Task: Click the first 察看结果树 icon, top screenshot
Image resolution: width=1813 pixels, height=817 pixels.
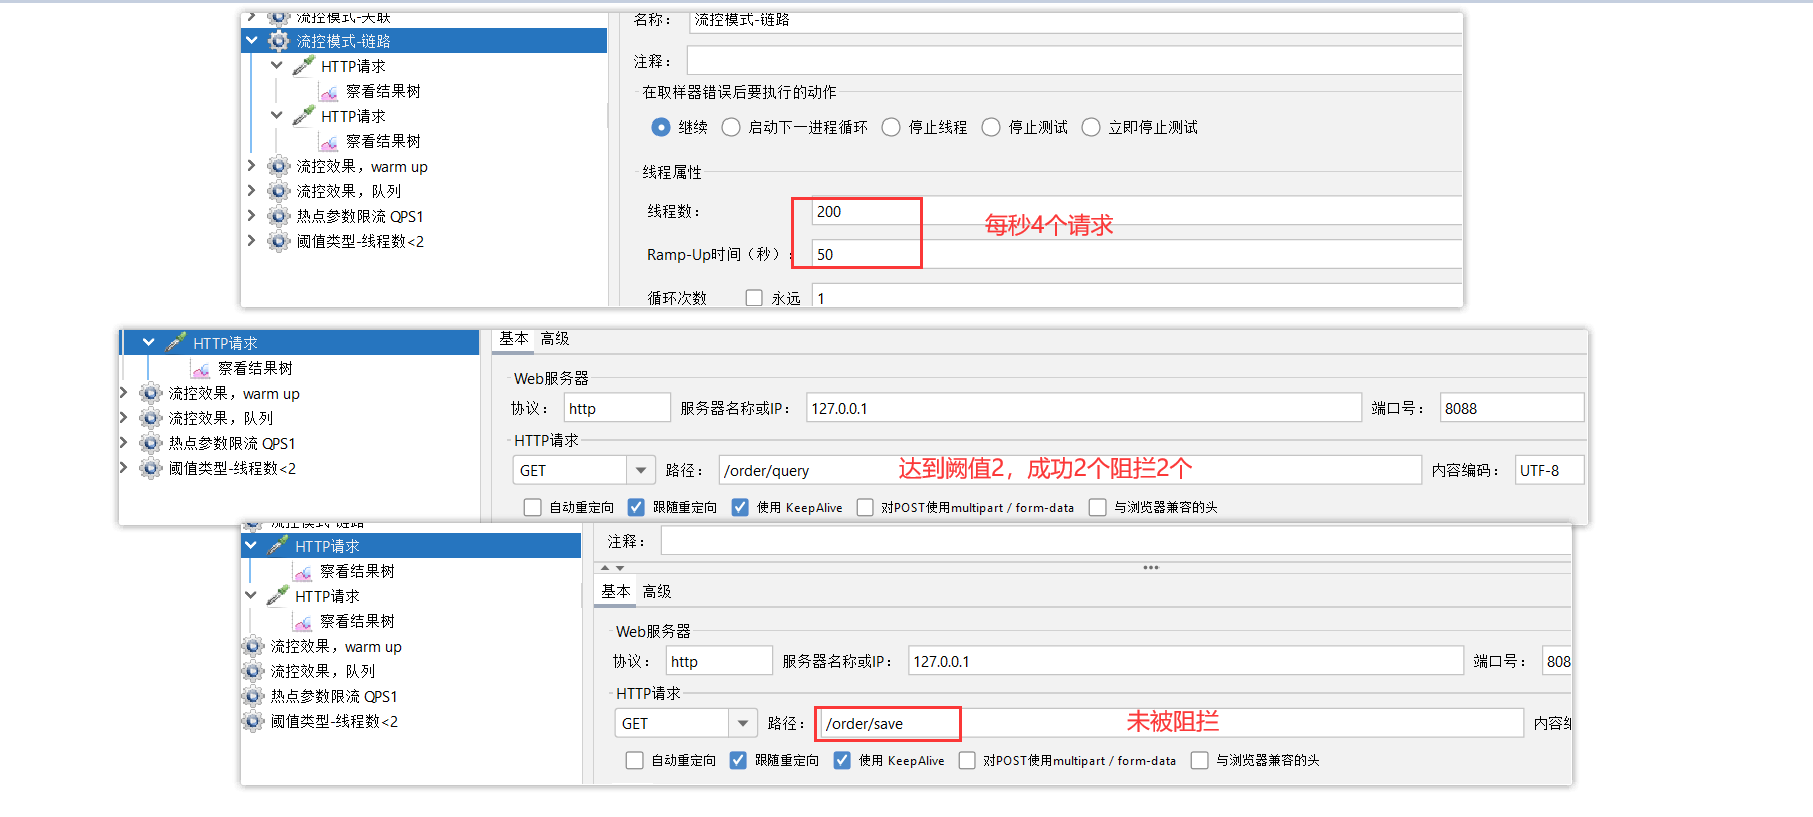Action: coord(329,92)
